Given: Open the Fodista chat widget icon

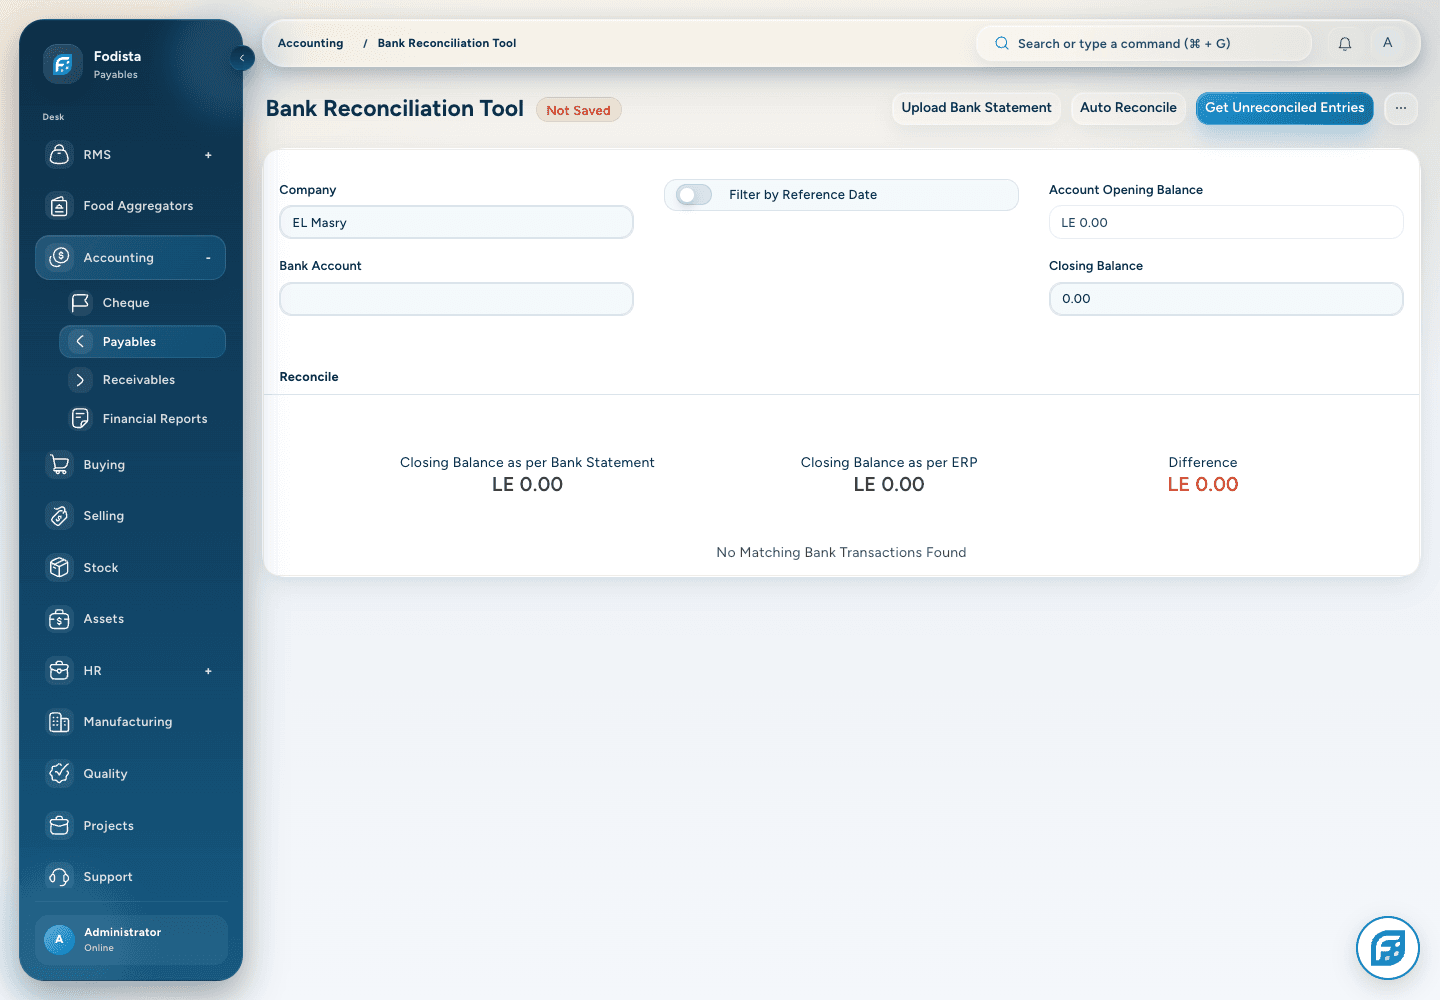Looking at the screenshot, I should (1388, 948).
